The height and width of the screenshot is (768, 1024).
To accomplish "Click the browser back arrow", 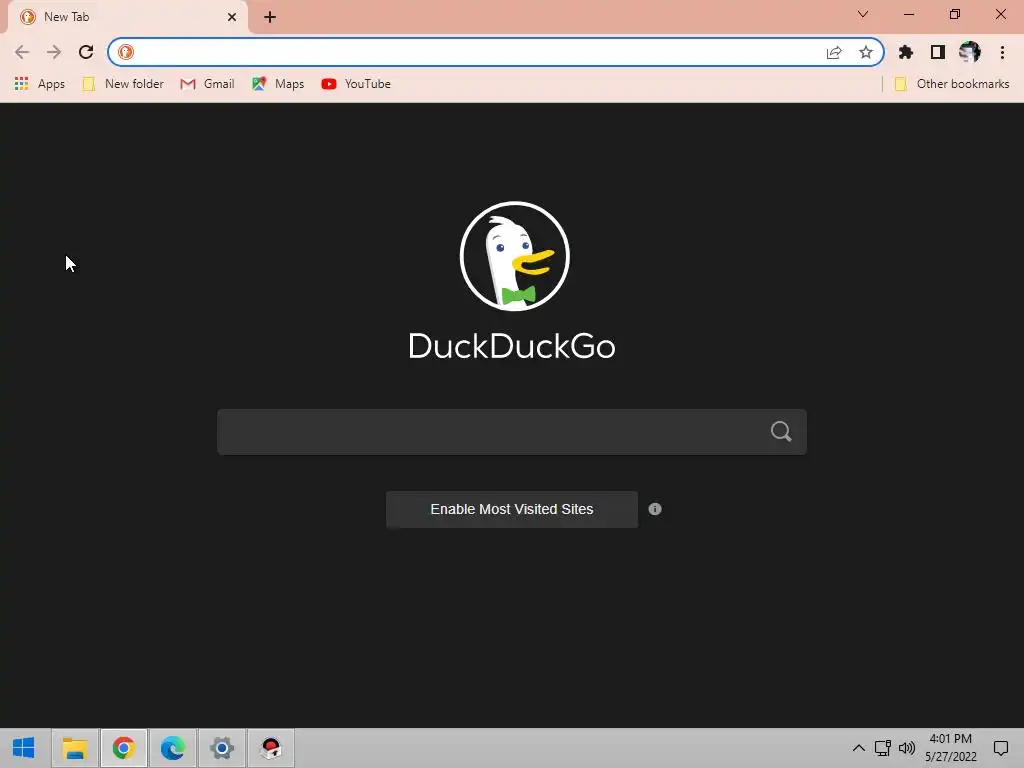I will pos(22,52).
